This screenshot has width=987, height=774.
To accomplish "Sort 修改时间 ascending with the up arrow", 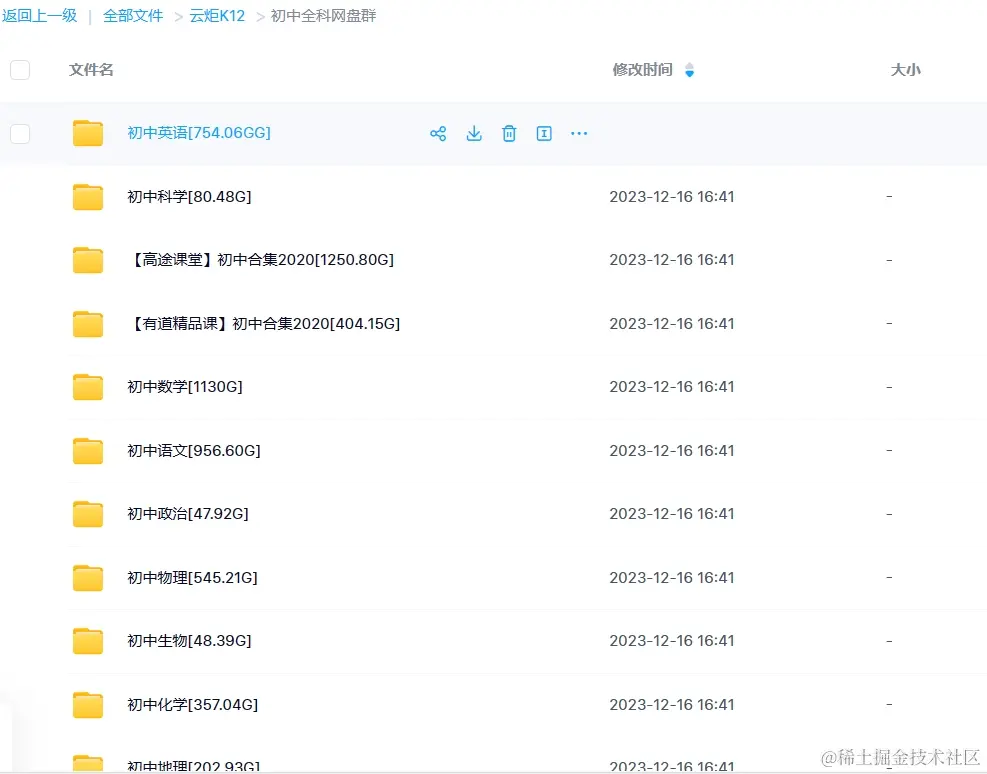I will click(690, 65).
